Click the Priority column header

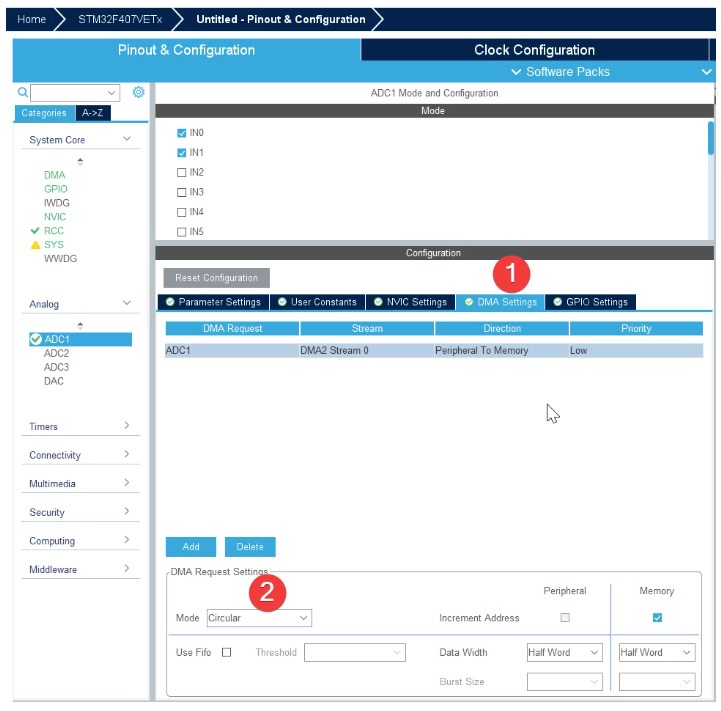click(x=636, y=328)
